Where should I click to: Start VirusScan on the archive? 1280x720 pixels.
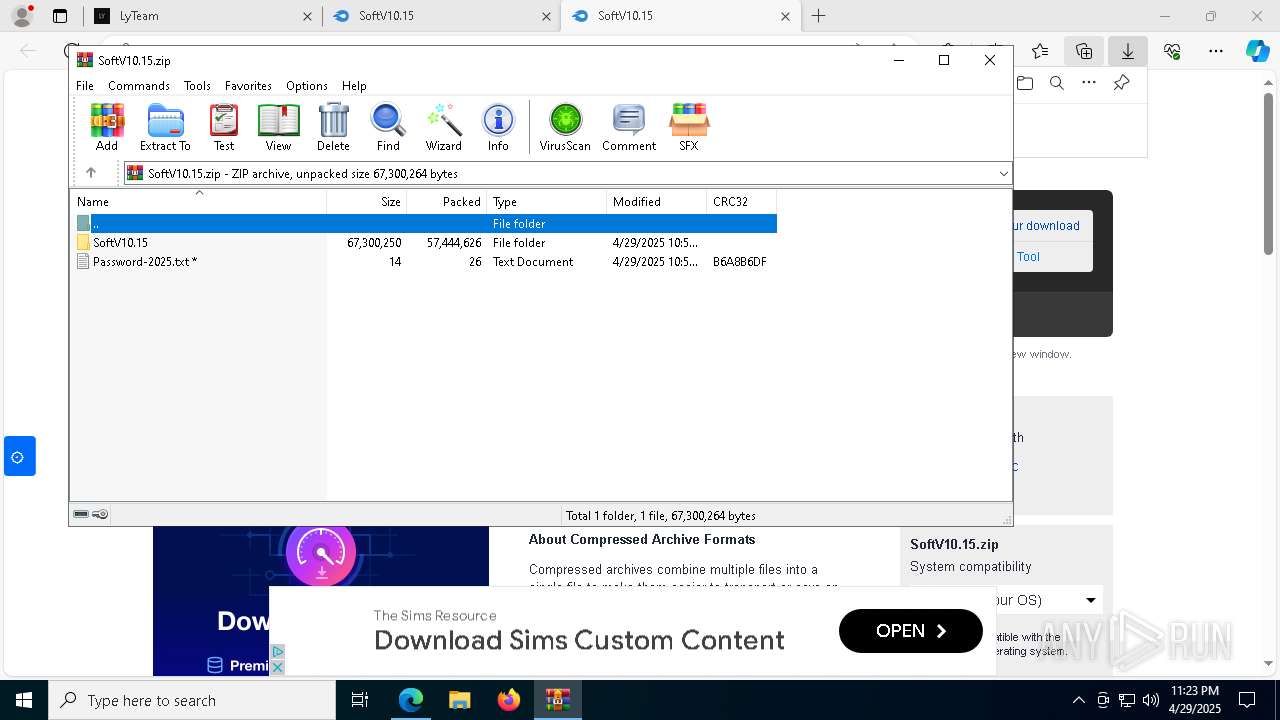(565, 127)
